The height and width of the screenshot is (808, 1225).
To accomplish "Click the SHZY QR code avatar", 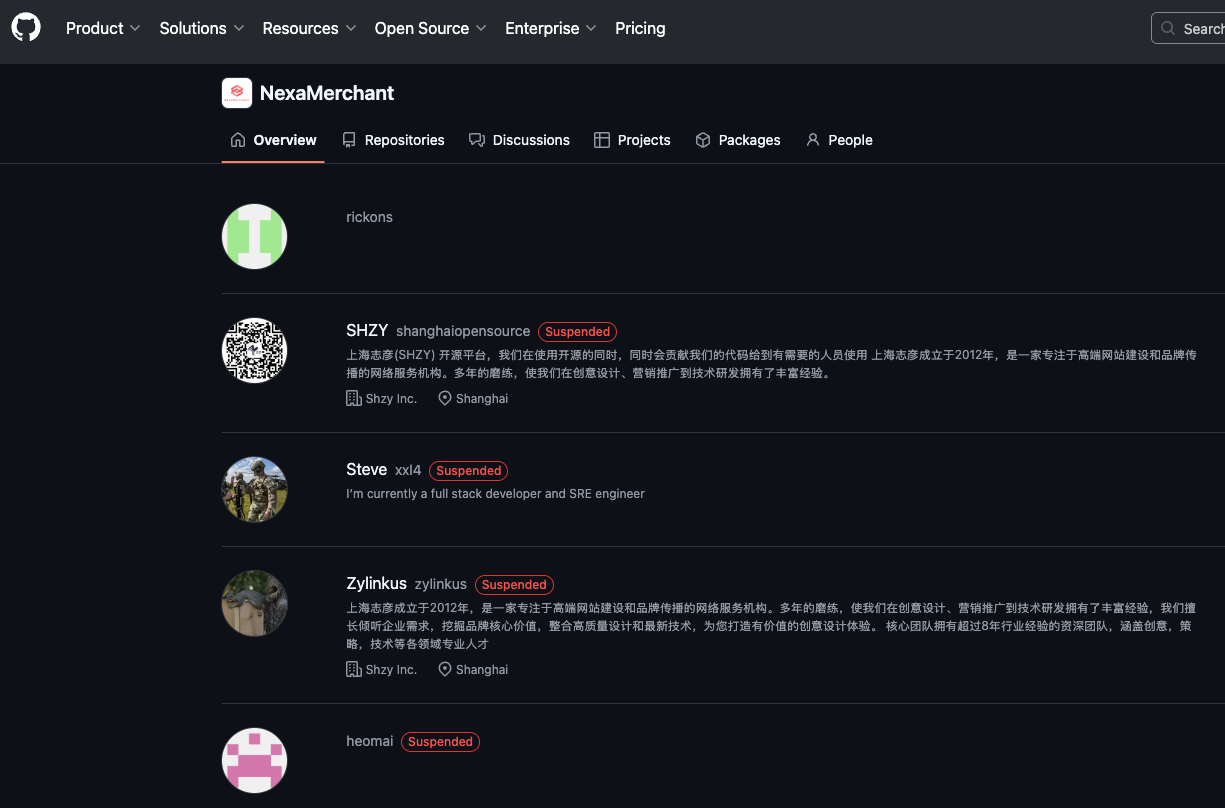I will click(x=254, y=350).
